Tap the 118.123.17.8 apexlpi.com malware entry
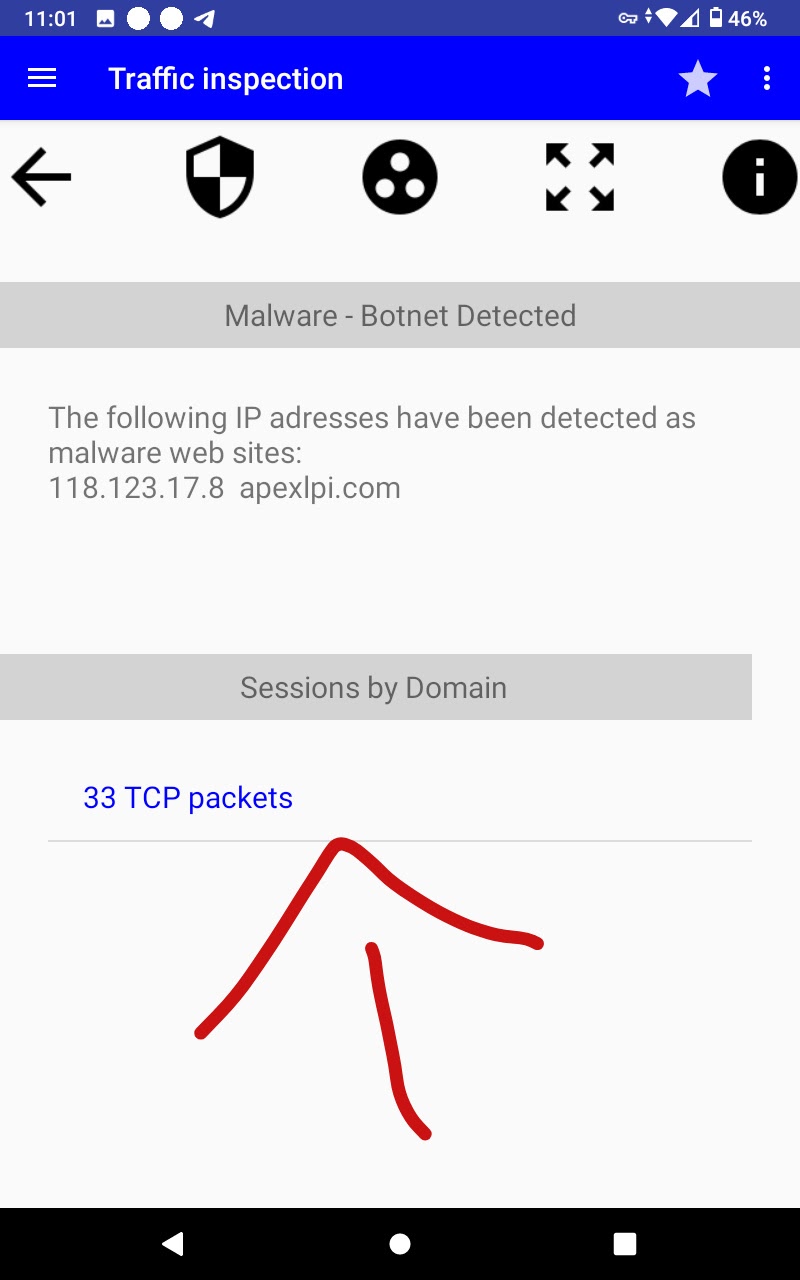The height and width of the screenshot is (1280, 800). (x=225, y=488)
